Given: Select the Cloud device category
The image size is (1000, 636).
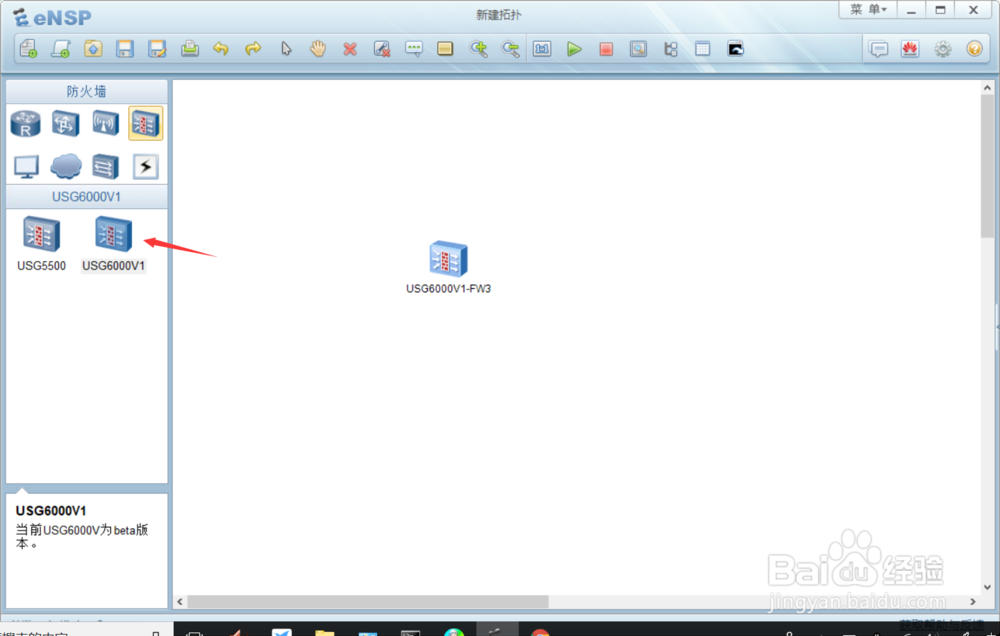Looking at the screenshot, I should [x=66, y=166].
